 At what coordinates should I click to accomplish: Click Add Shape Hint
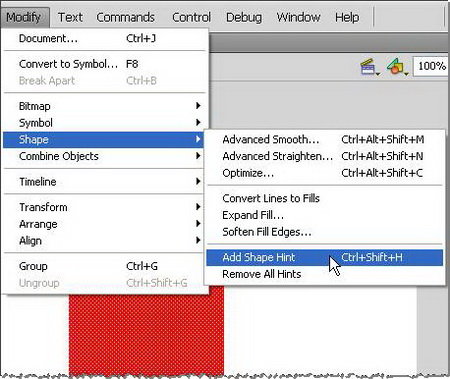pyautogui.click(x=325, y=257)
